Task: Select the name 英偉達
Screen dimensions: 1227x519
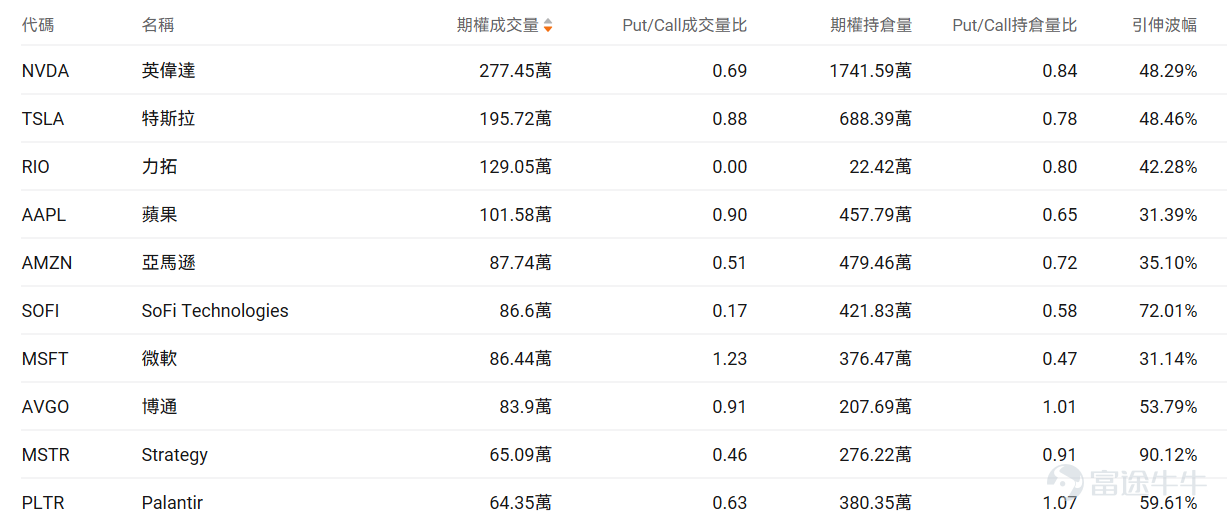Action: 169,71
